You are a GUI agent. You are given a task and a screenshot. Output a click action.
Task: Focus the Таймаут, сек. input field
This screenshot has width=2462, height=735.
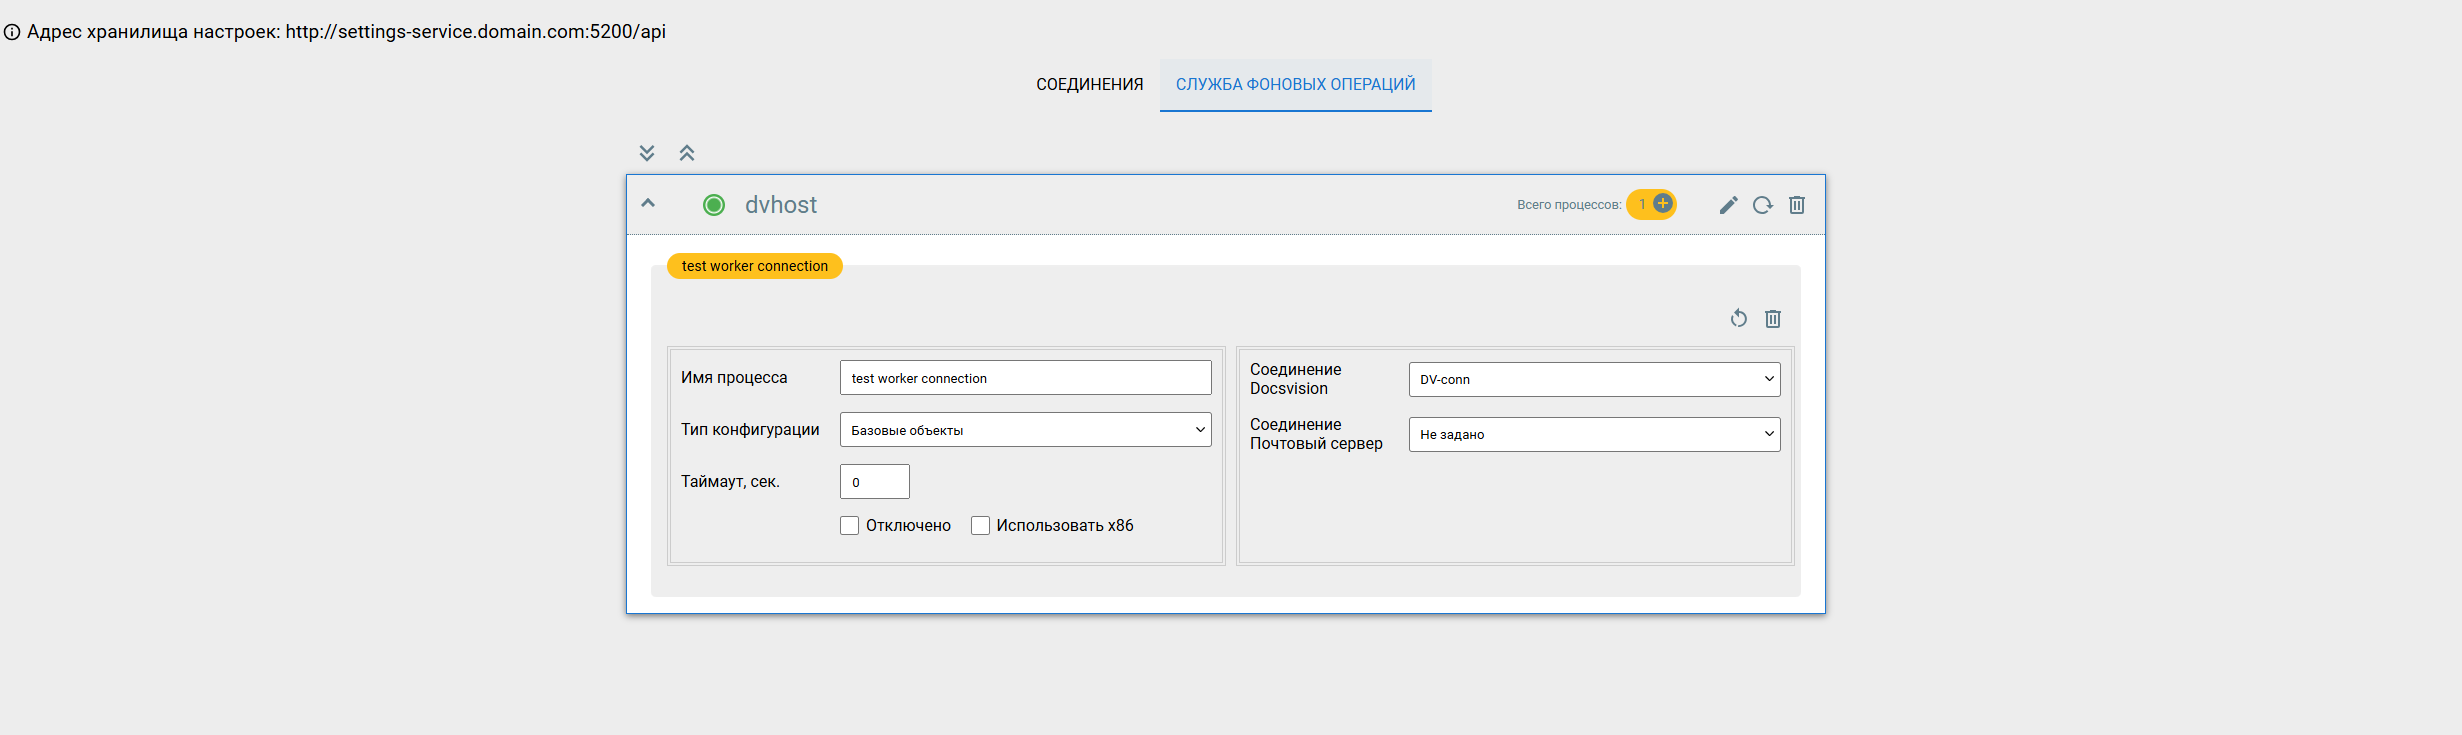[875, 482]
